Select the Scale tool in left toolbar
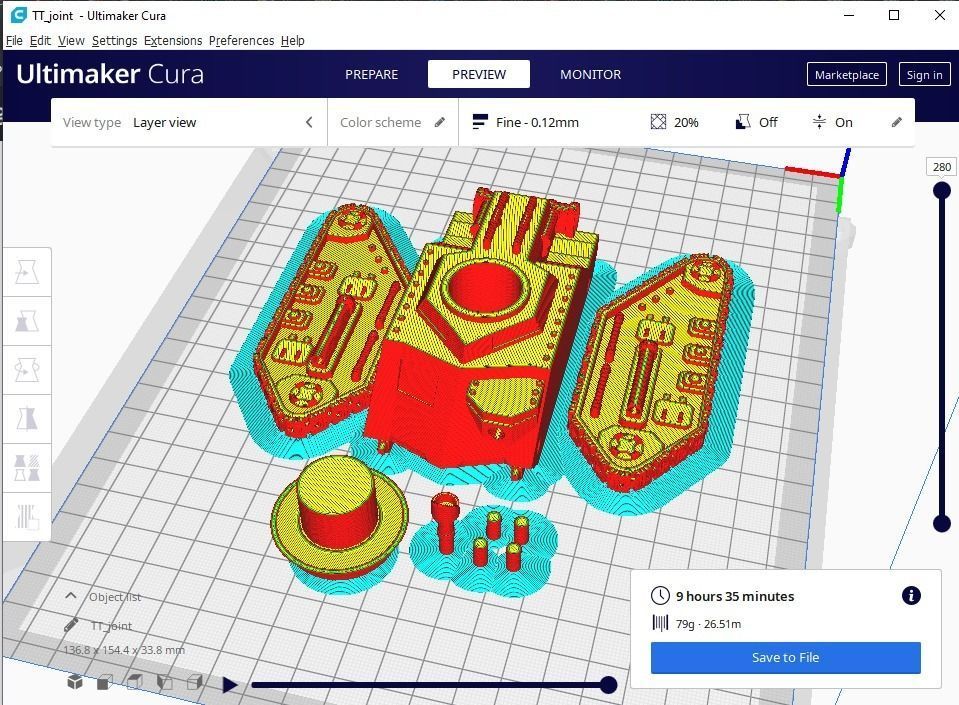The image size is (959, 705). point(27,321)
